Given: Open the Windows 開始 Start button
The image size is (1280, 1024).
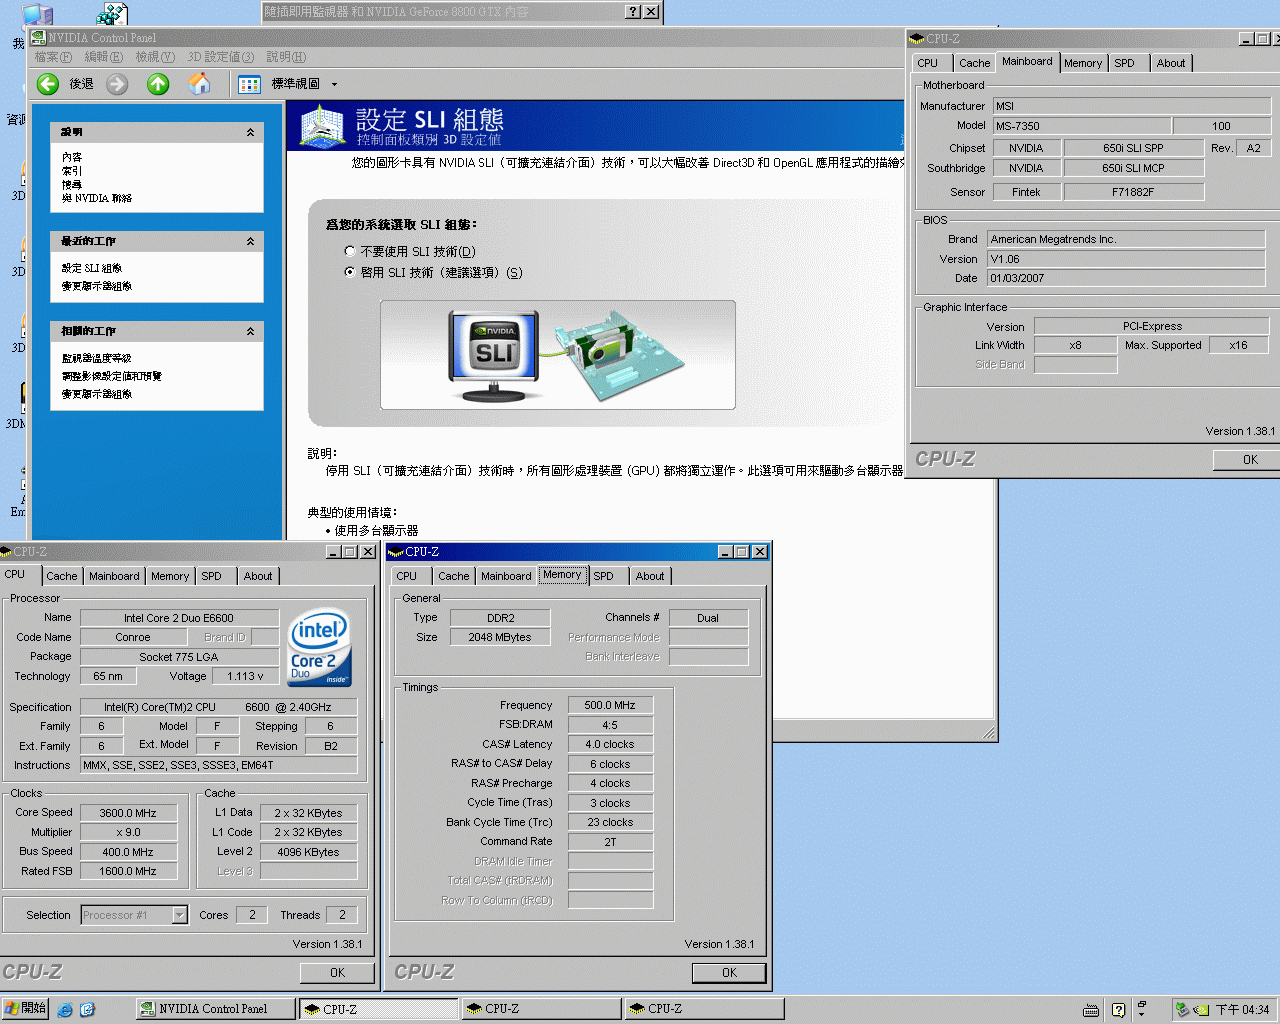Looking at the screenshot, I should pos(26,1009).
